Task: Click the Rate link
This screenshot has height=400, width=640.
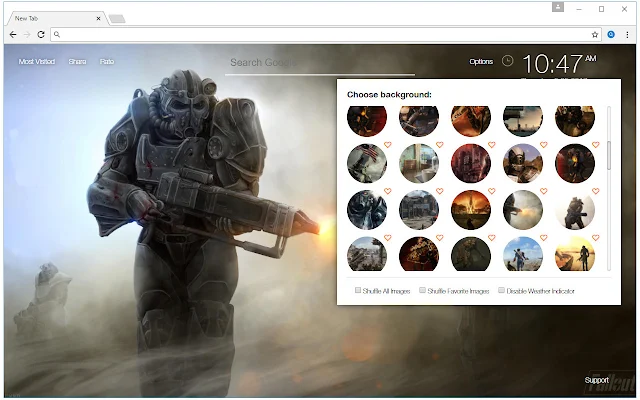Action: pyautogui.click(x=107, y=62)
